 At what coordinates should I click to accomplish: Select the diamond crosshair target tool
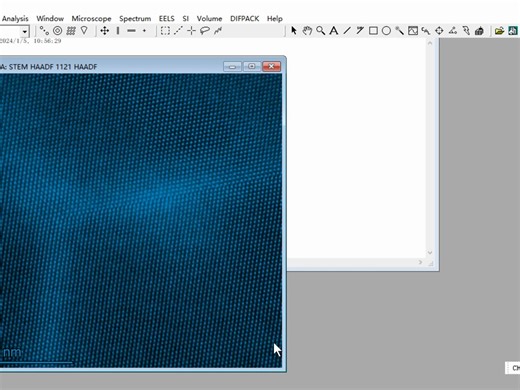pyautogui.click(x=439, y=31)
